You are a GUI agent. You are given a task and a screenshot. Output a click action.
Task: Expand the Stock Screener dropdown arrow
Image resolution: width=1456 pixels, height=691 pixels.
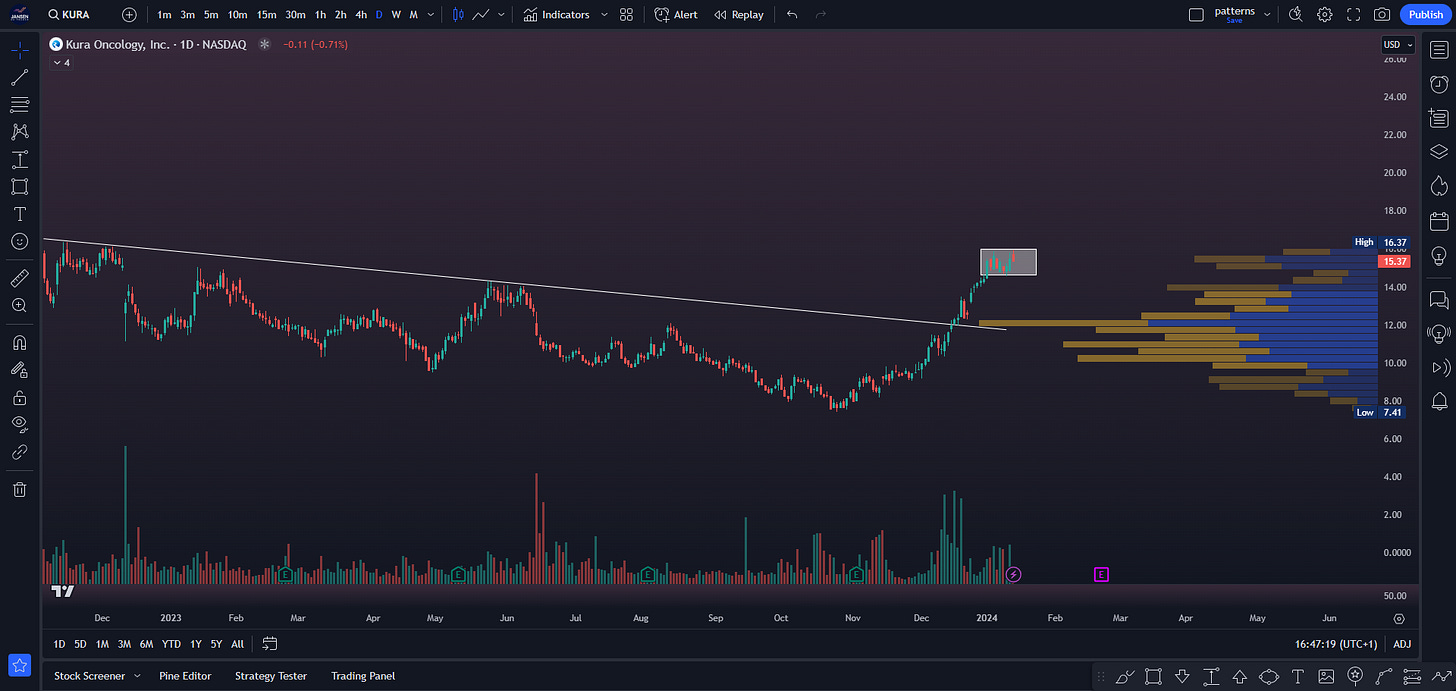click(136, 676)
